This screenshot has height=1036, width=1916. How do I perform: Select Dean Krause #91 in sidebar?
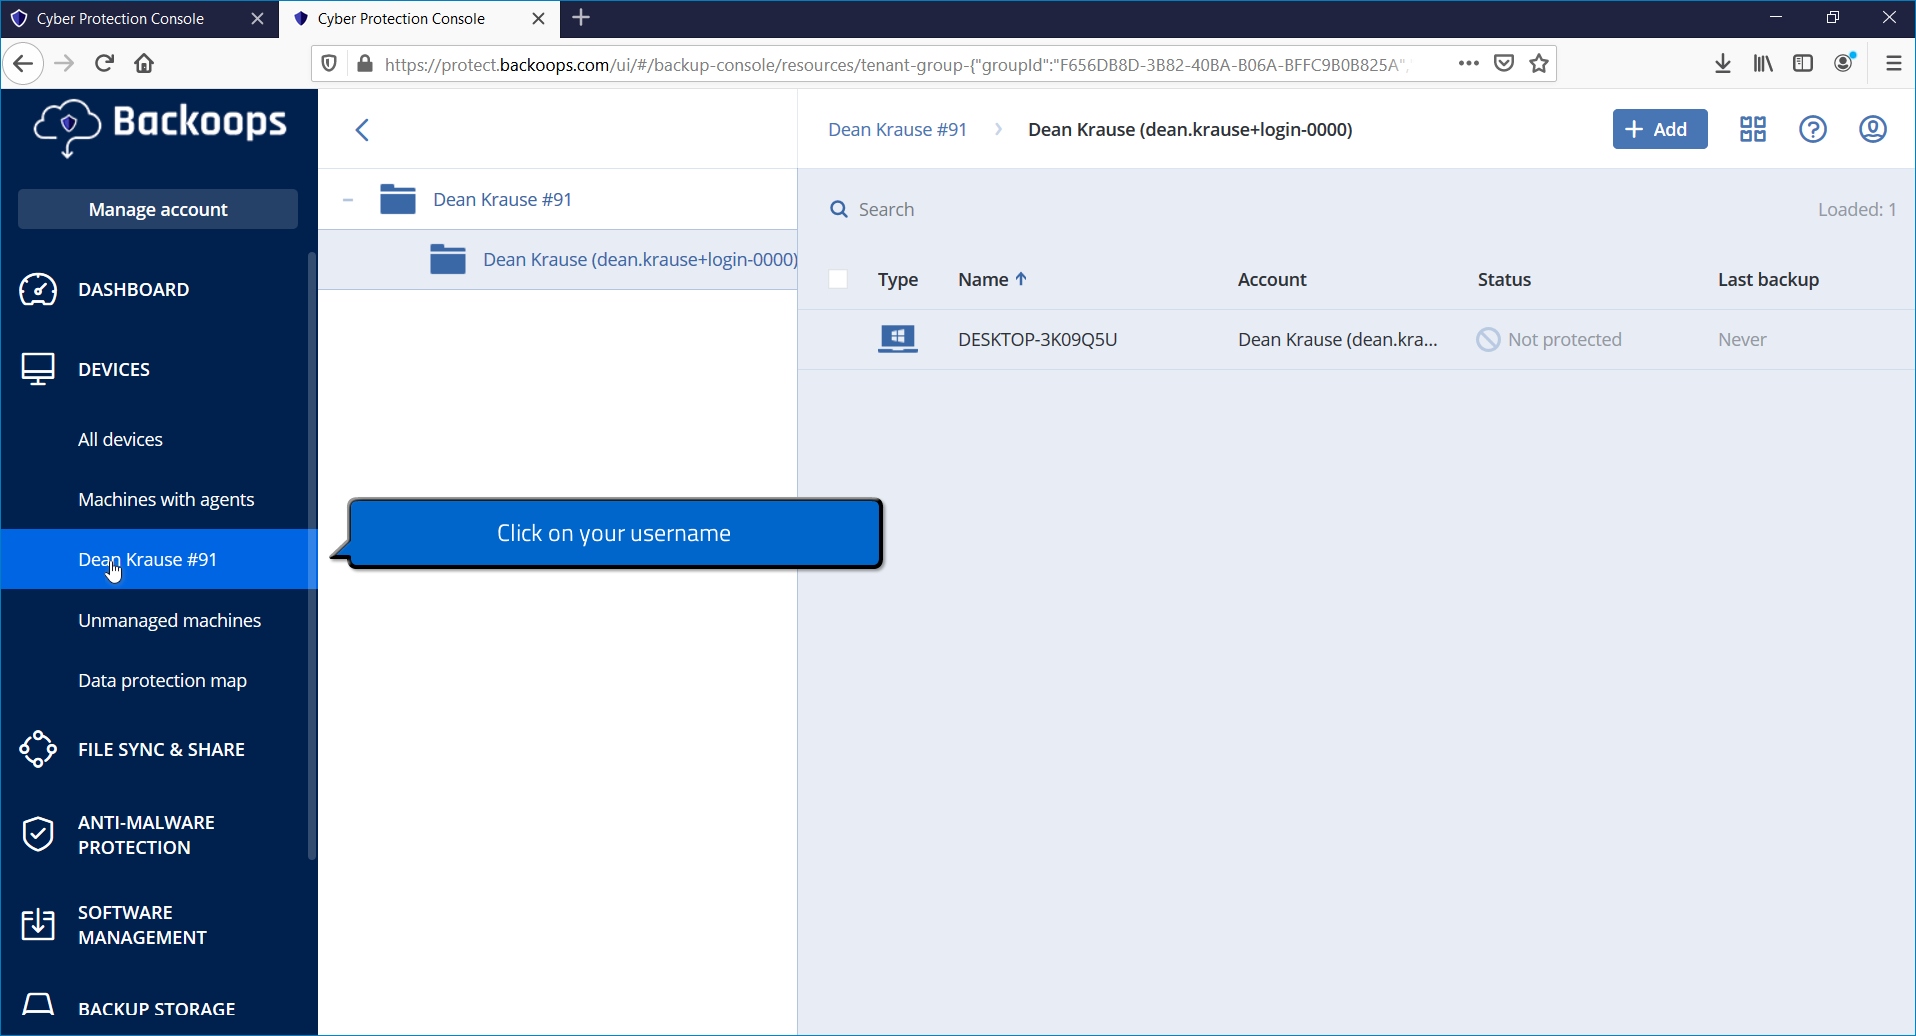pyautogui.click(x=158, y=559)
